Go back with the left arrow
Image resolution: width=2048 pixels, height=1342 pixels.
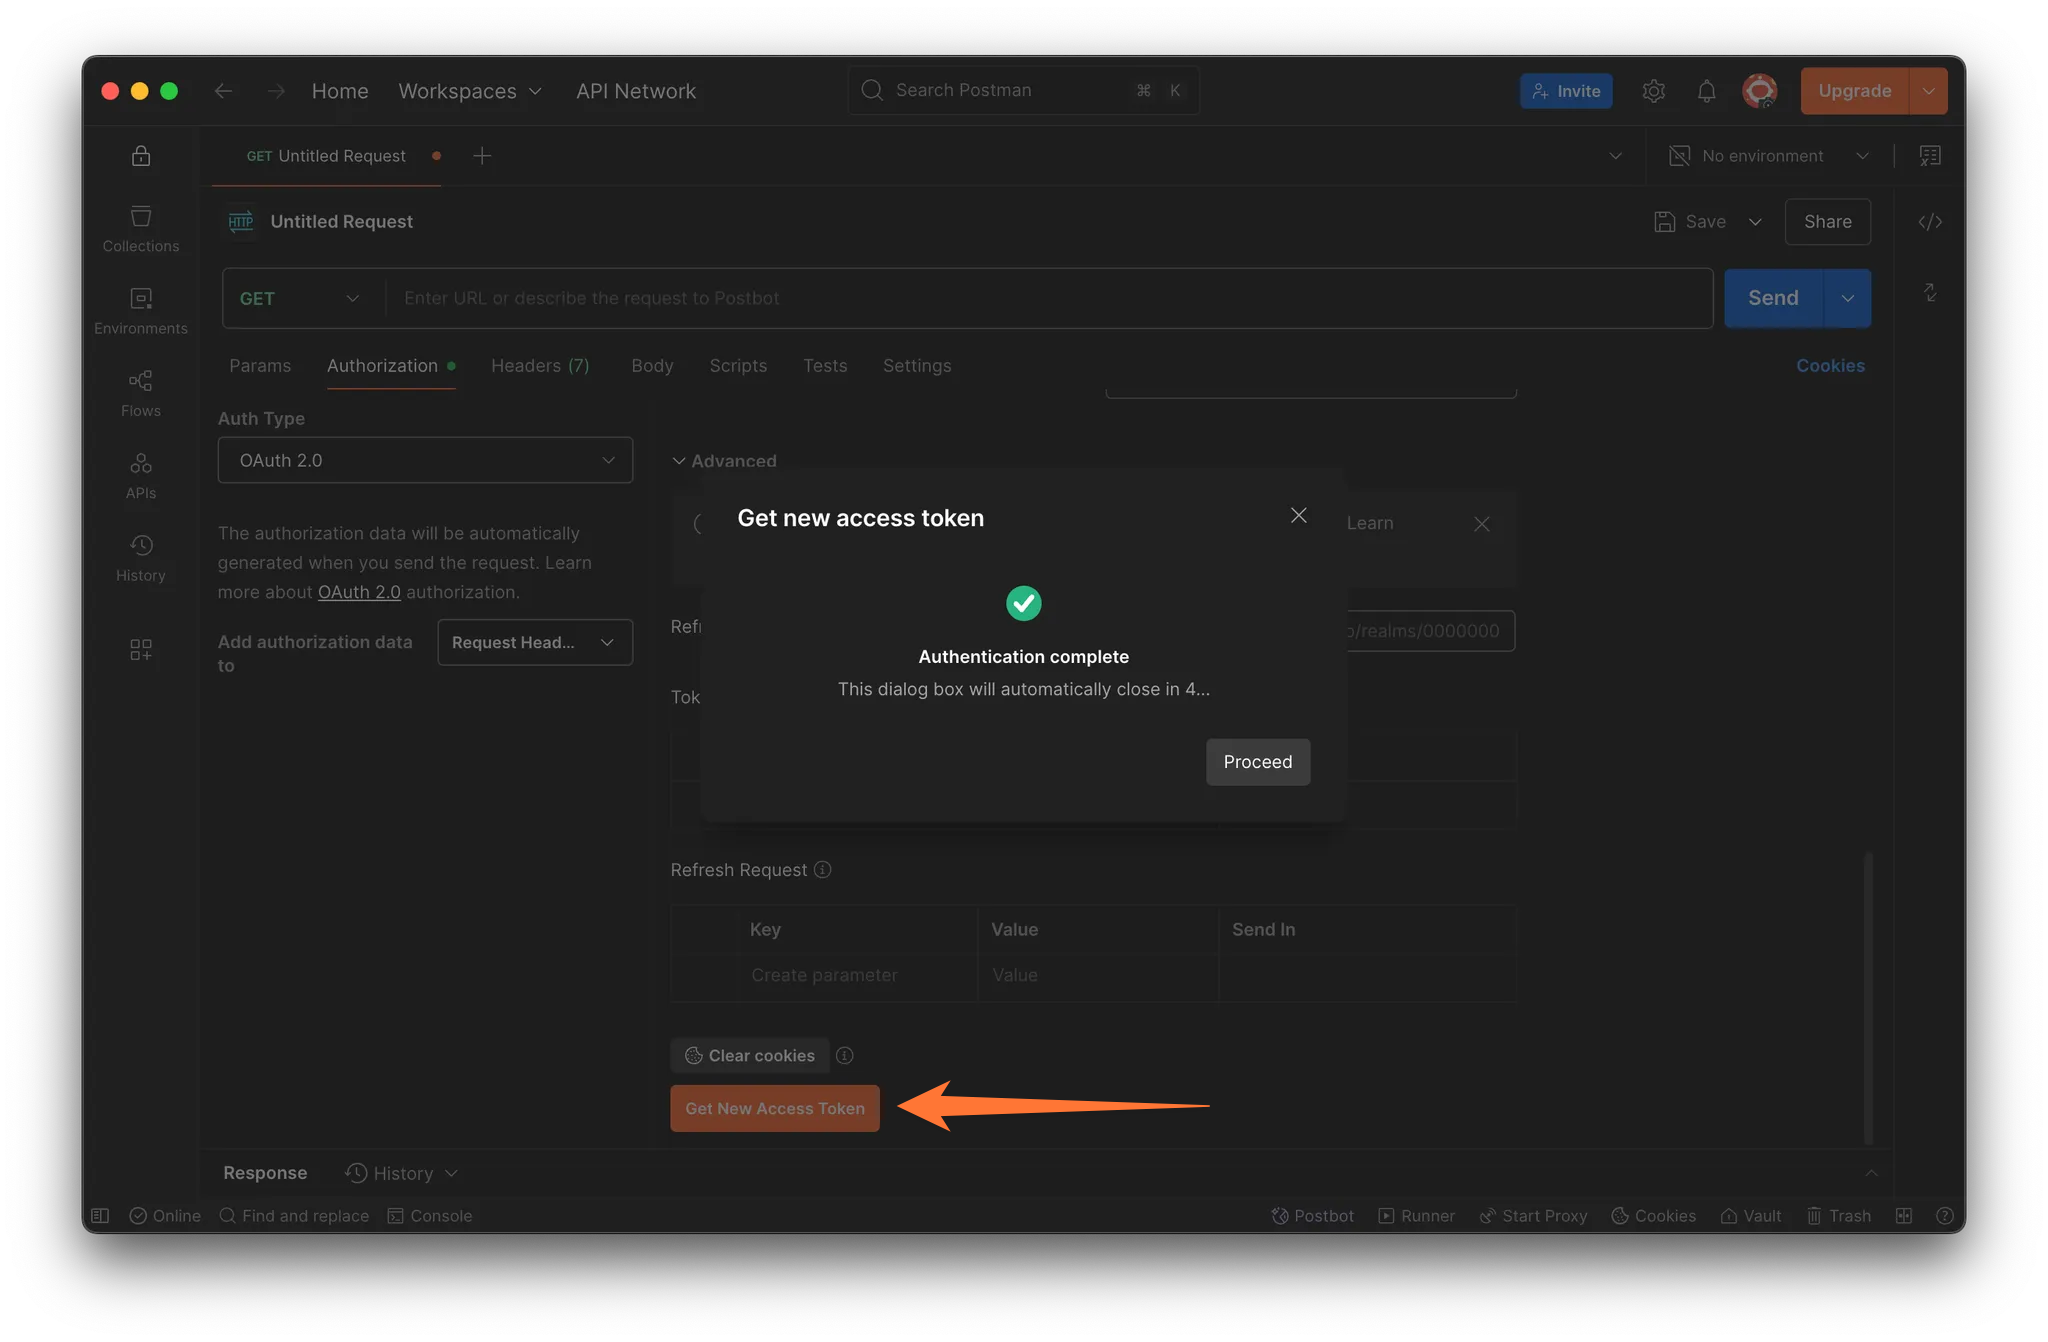(x=224, y=91)
